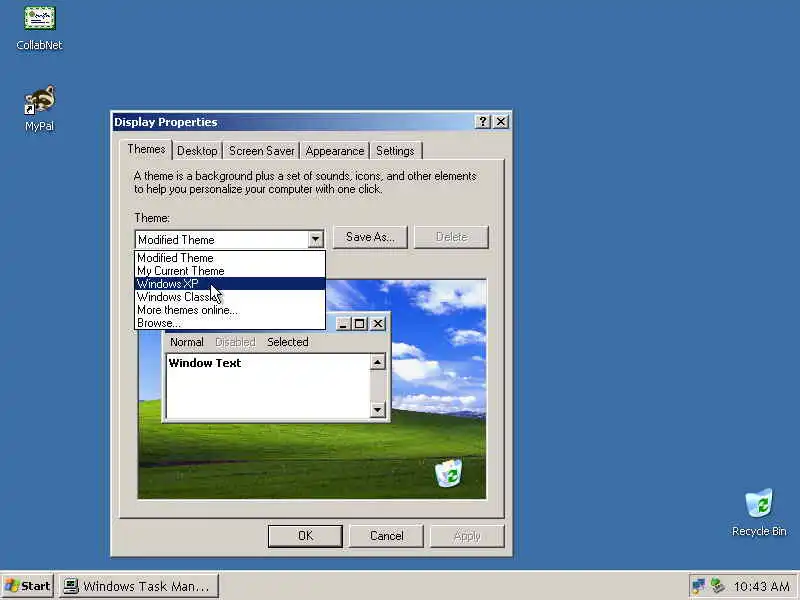
Task: Click Selected in preview window menu
Action: (288, 342)
